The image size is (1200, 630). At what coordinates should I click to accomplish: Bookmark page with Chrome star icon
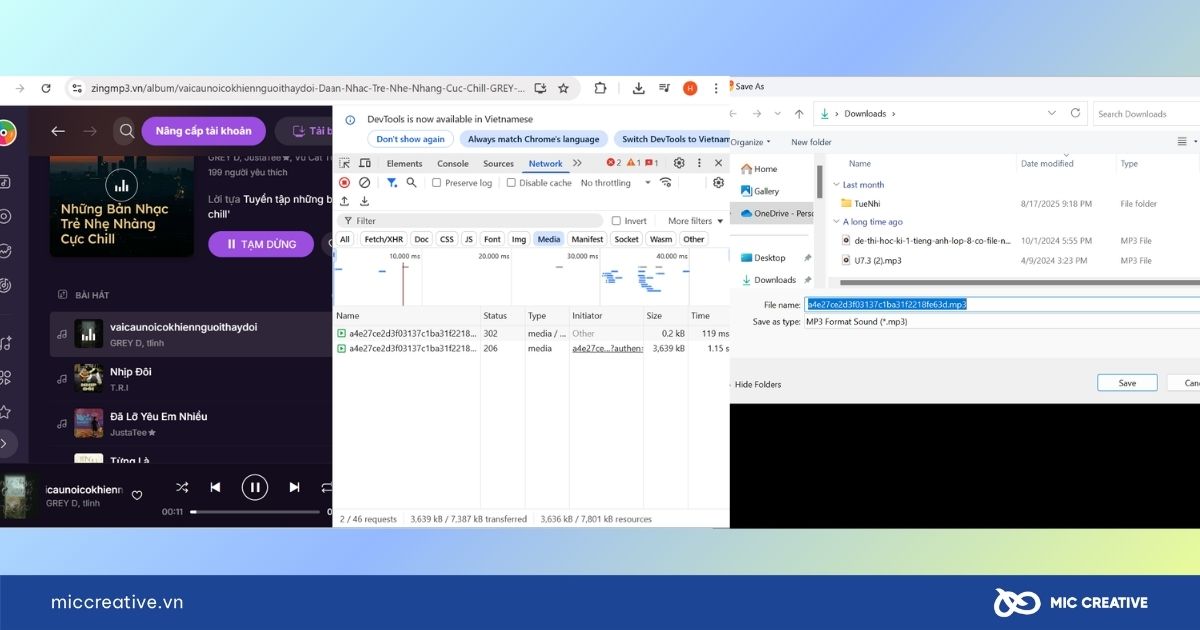click(563, 88)
